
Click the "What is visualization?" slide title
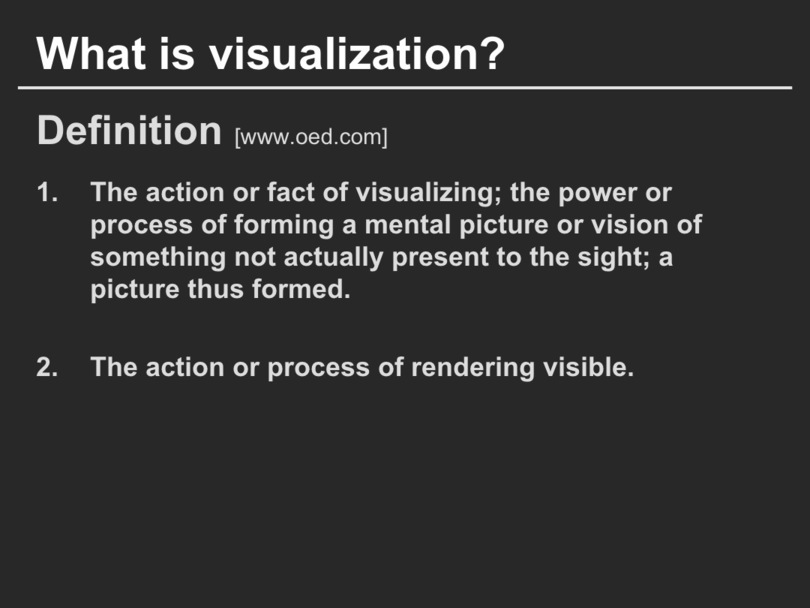(270, 53)
